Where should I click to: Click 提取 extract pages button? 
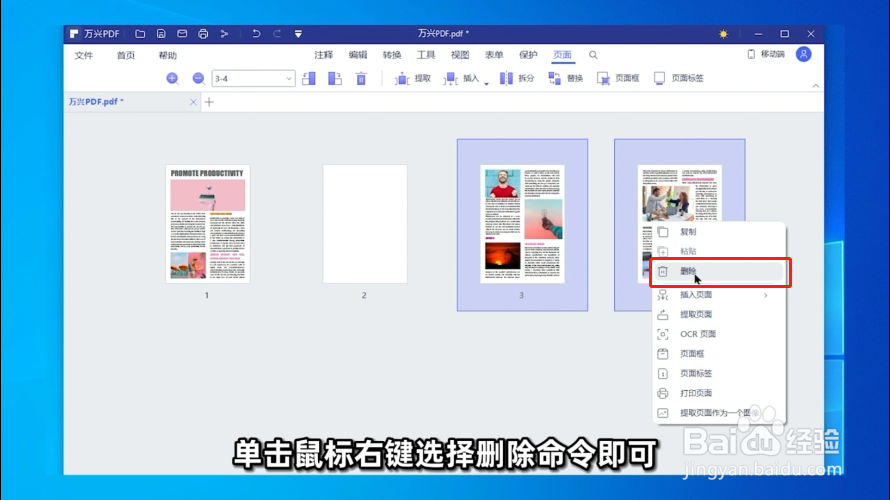(x=413, y=78)
